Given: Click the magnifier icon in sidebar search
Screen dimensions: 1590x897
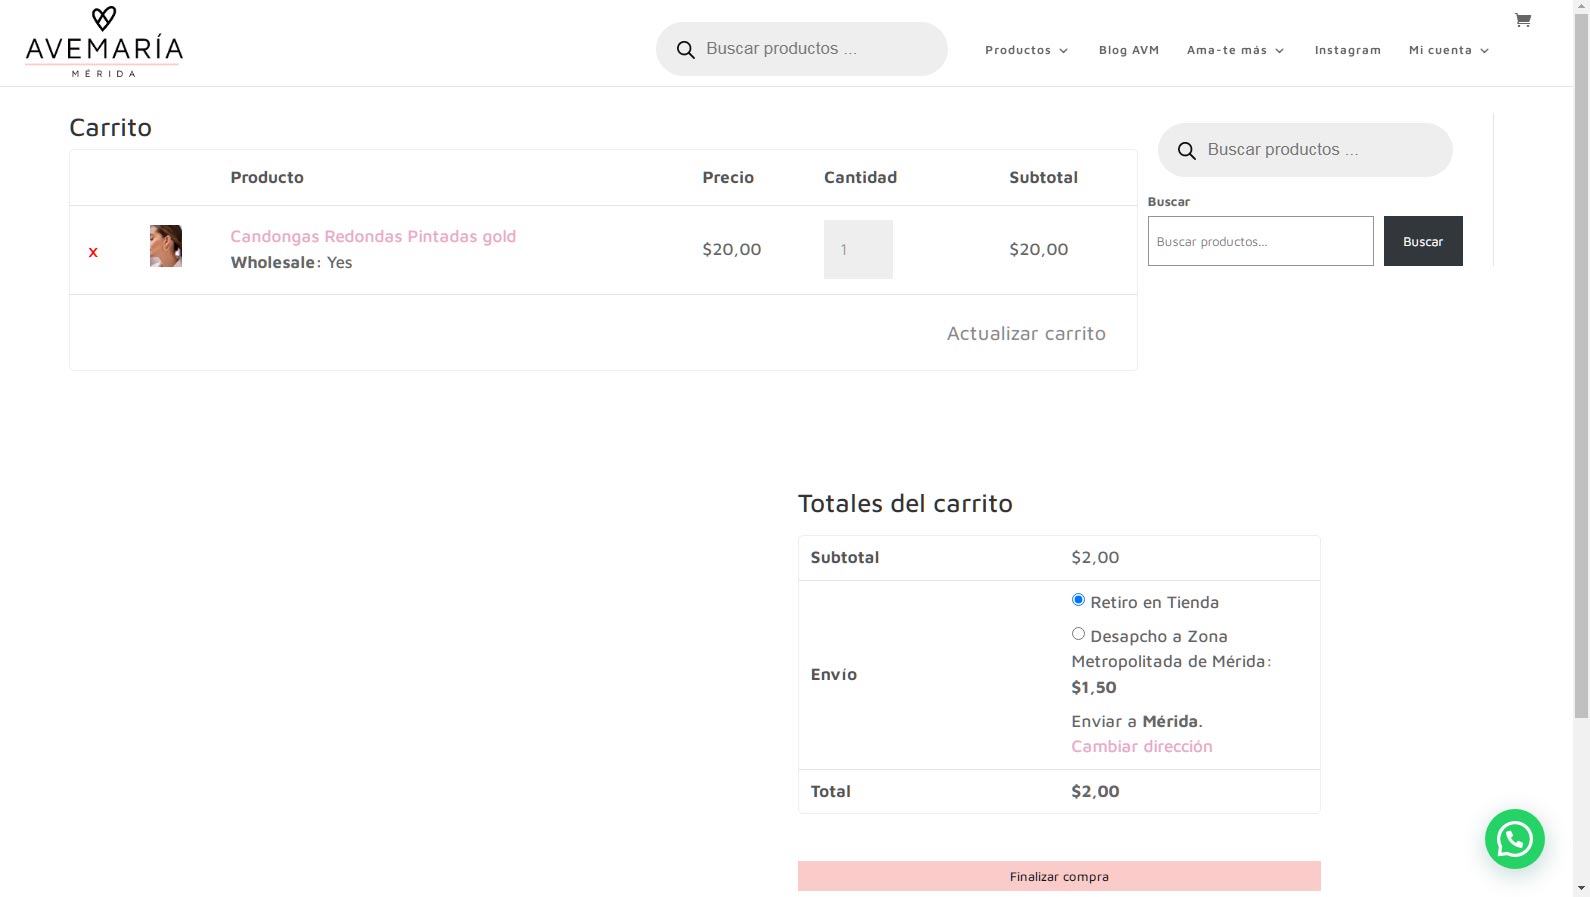Looking at the screenshot, I should point(1186,150).
